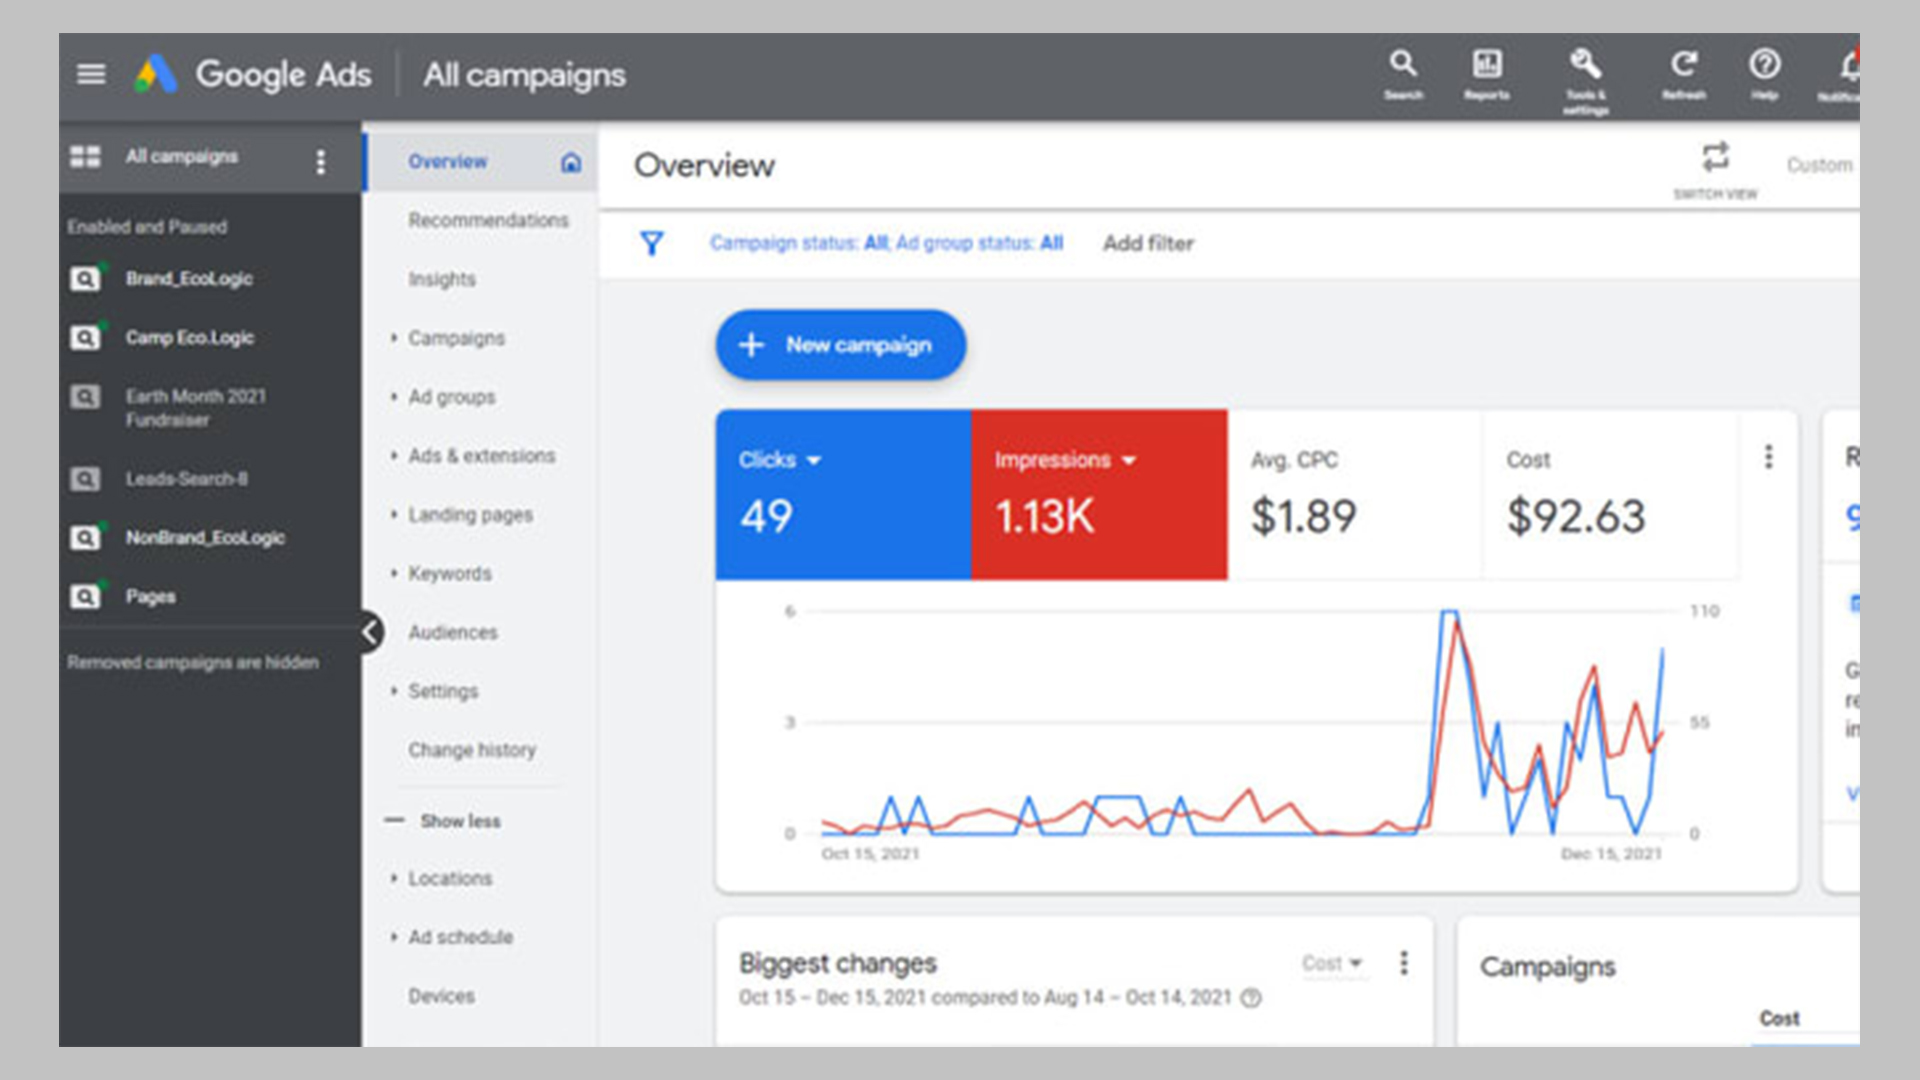Open Biggest changes three-dot menu
1920x1080 pixels.
pyautogui.click(x=1404, y=963)
